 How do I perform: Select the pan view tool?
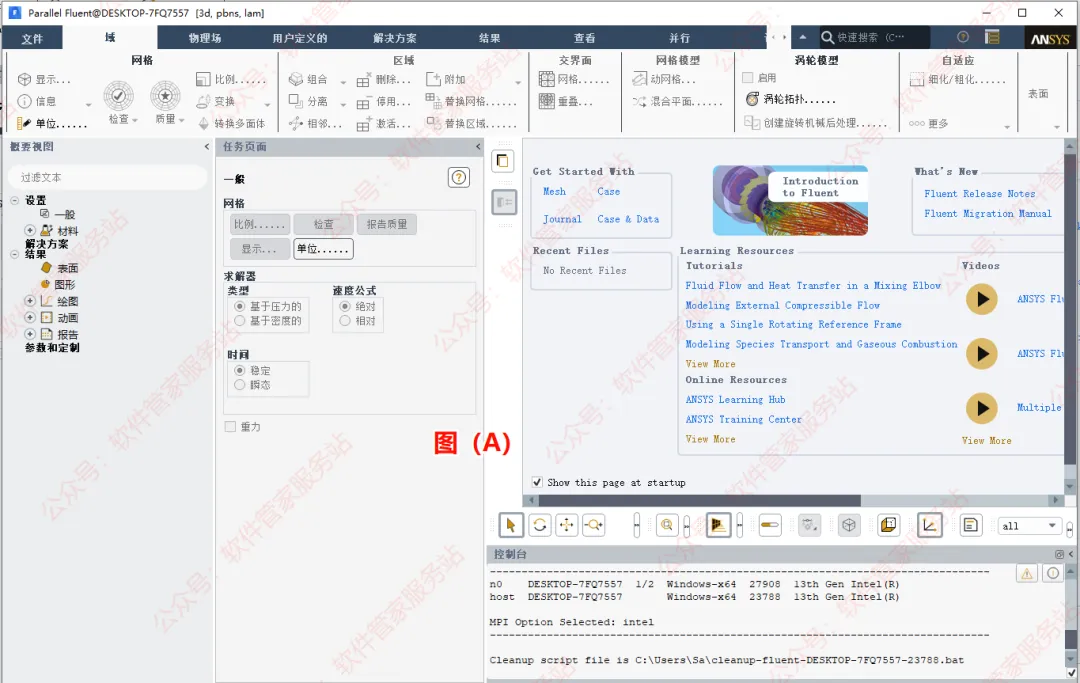click(566, 525)
